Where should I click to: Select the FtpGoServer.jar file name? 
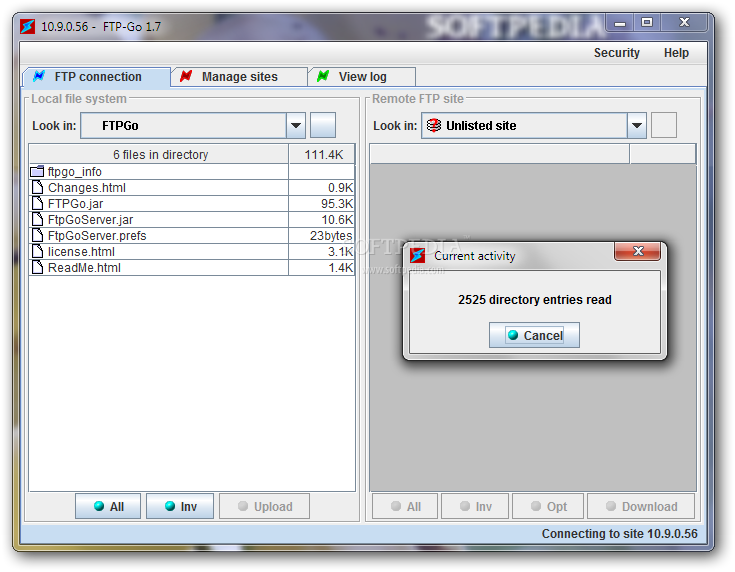(90, 219)
